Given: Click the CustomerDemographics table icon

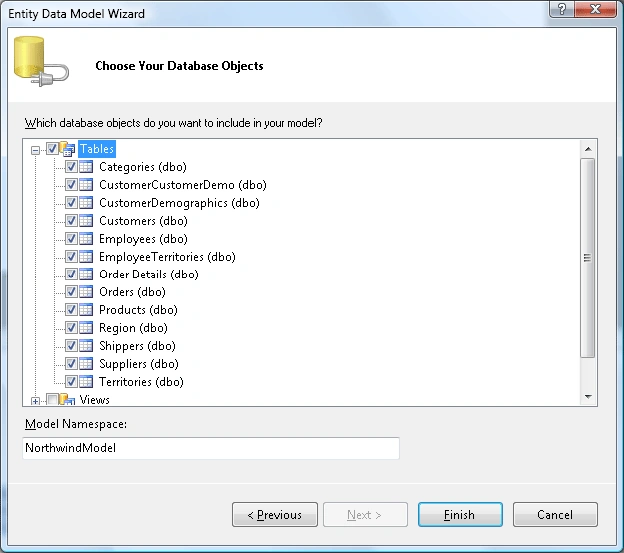Looking at the screenshot, I should (x=86, y=203).
